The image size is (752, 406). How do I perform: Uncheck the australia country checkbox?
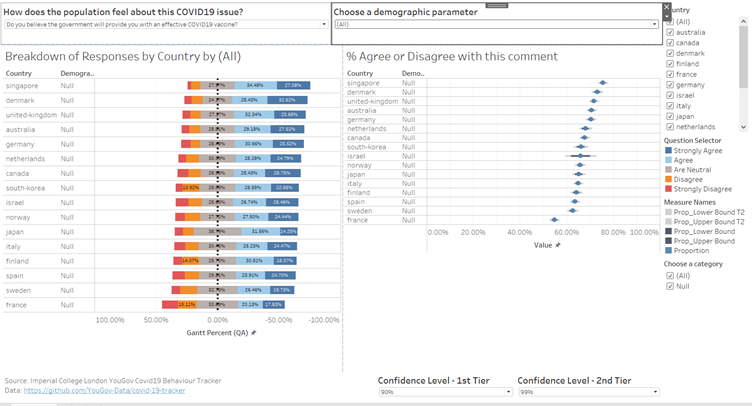point(669,32)
